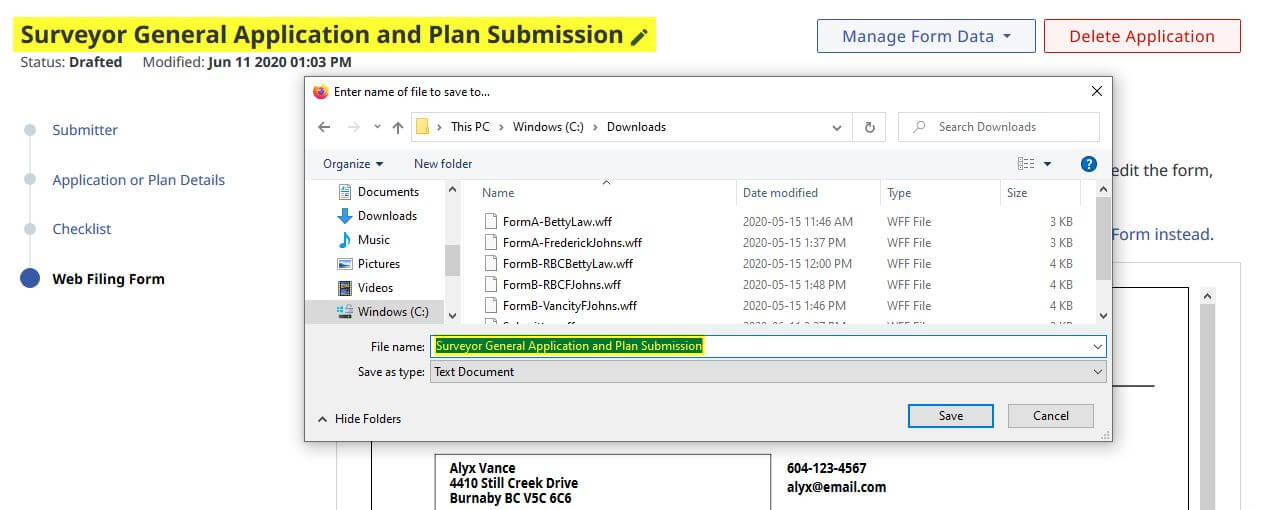The image size is (1262, 510).
Task: Go up one folder level arrow
Action: [398, 127]
